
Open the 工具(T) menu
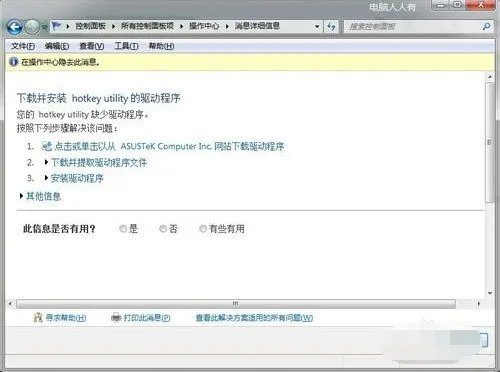[126, 46]
